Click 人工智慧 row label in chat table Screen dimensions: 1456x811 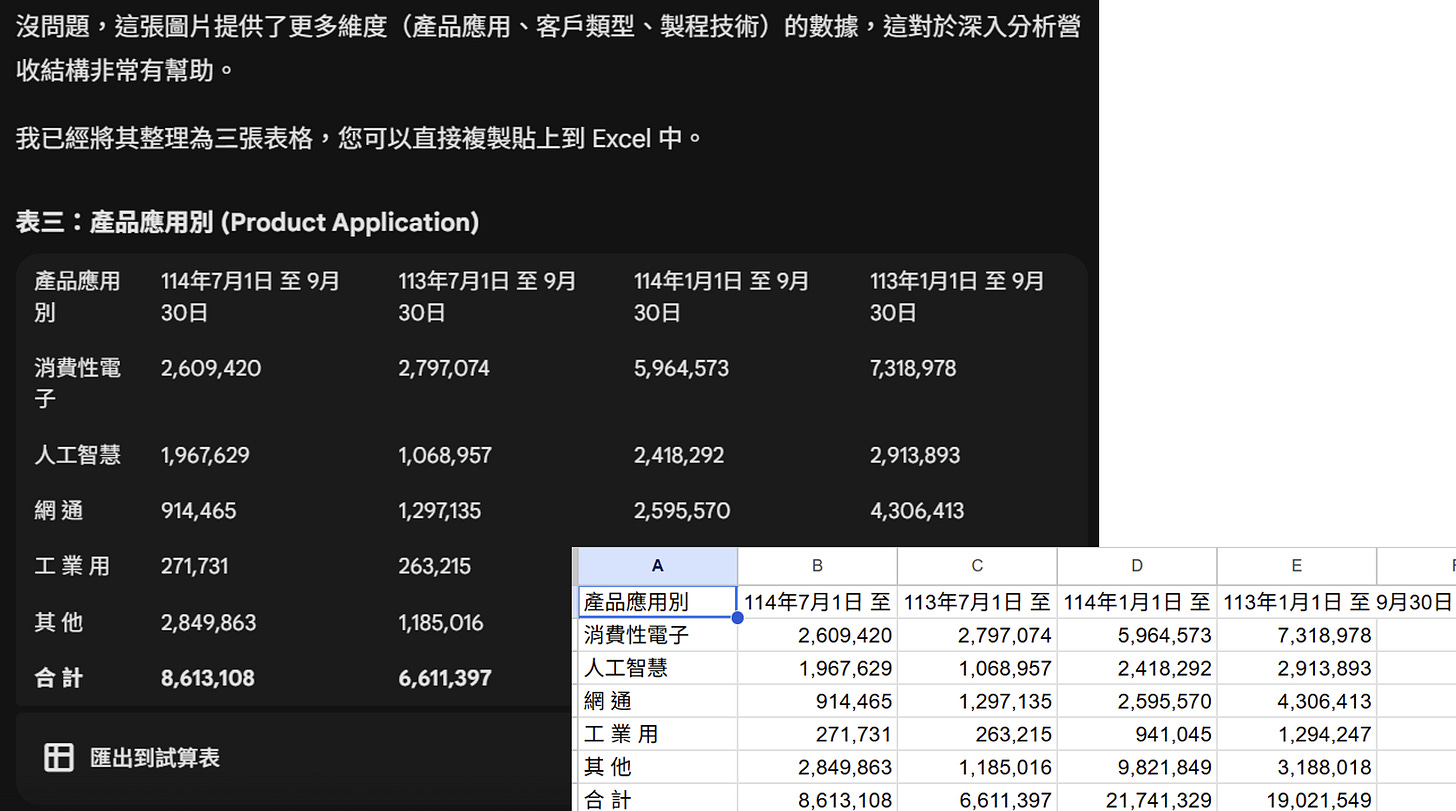click(77, 455)
